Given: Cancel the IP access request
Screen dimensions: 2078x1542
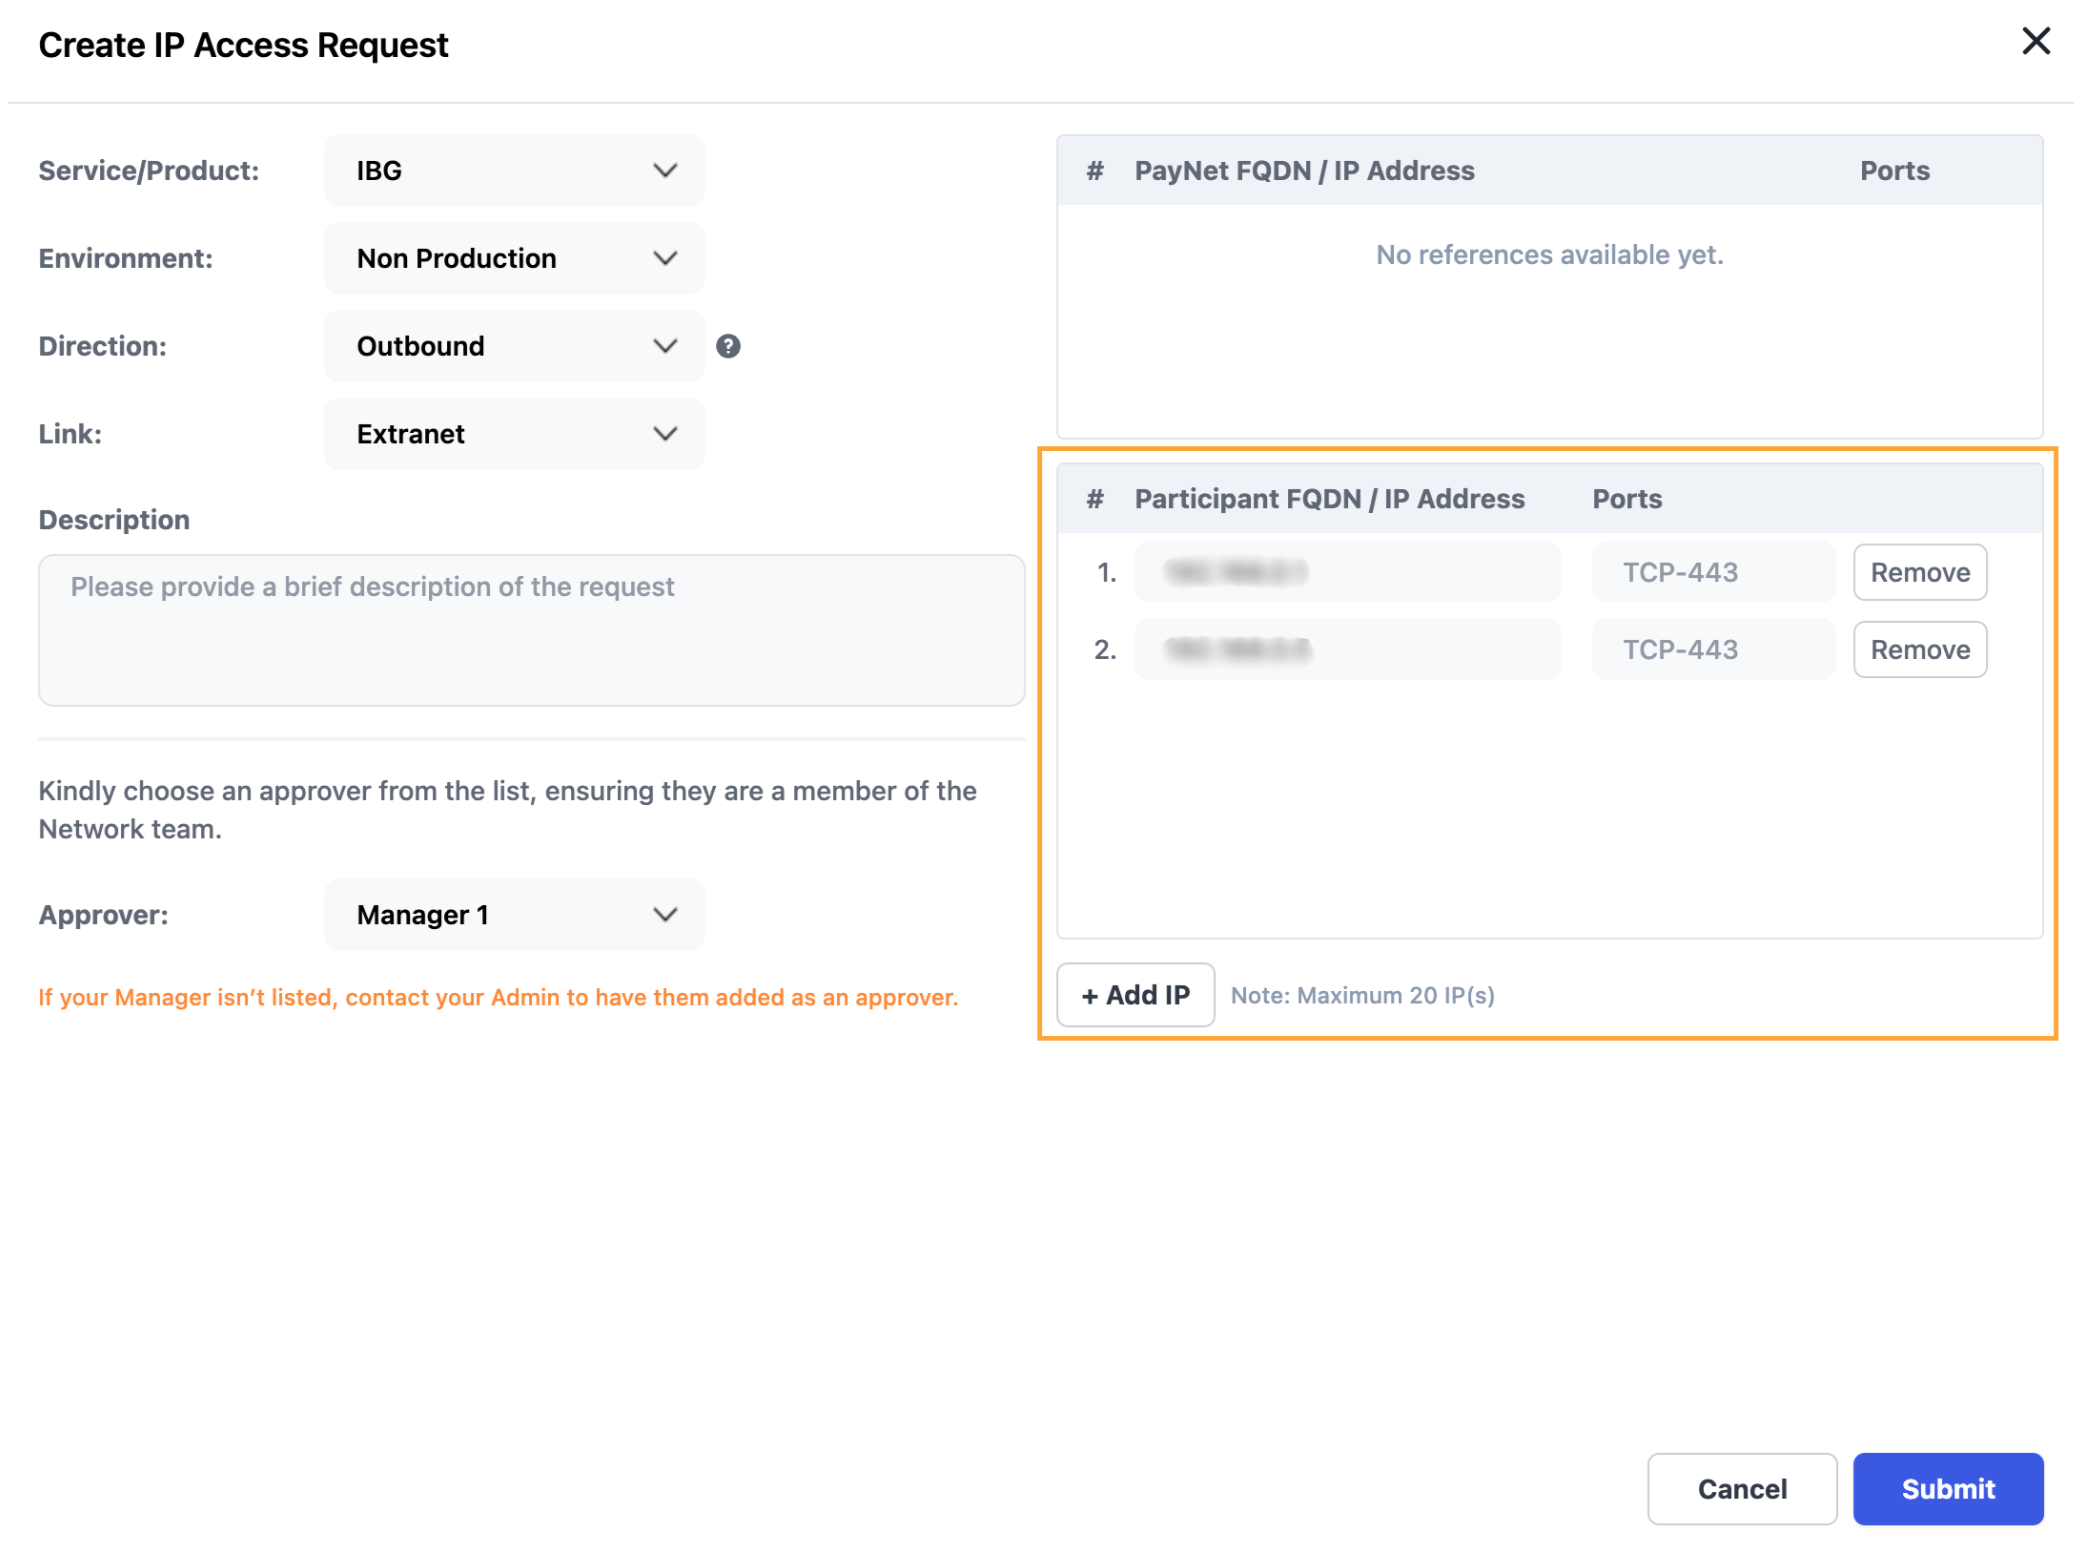Looking at the screenshot, I should pos(1741,1489).
